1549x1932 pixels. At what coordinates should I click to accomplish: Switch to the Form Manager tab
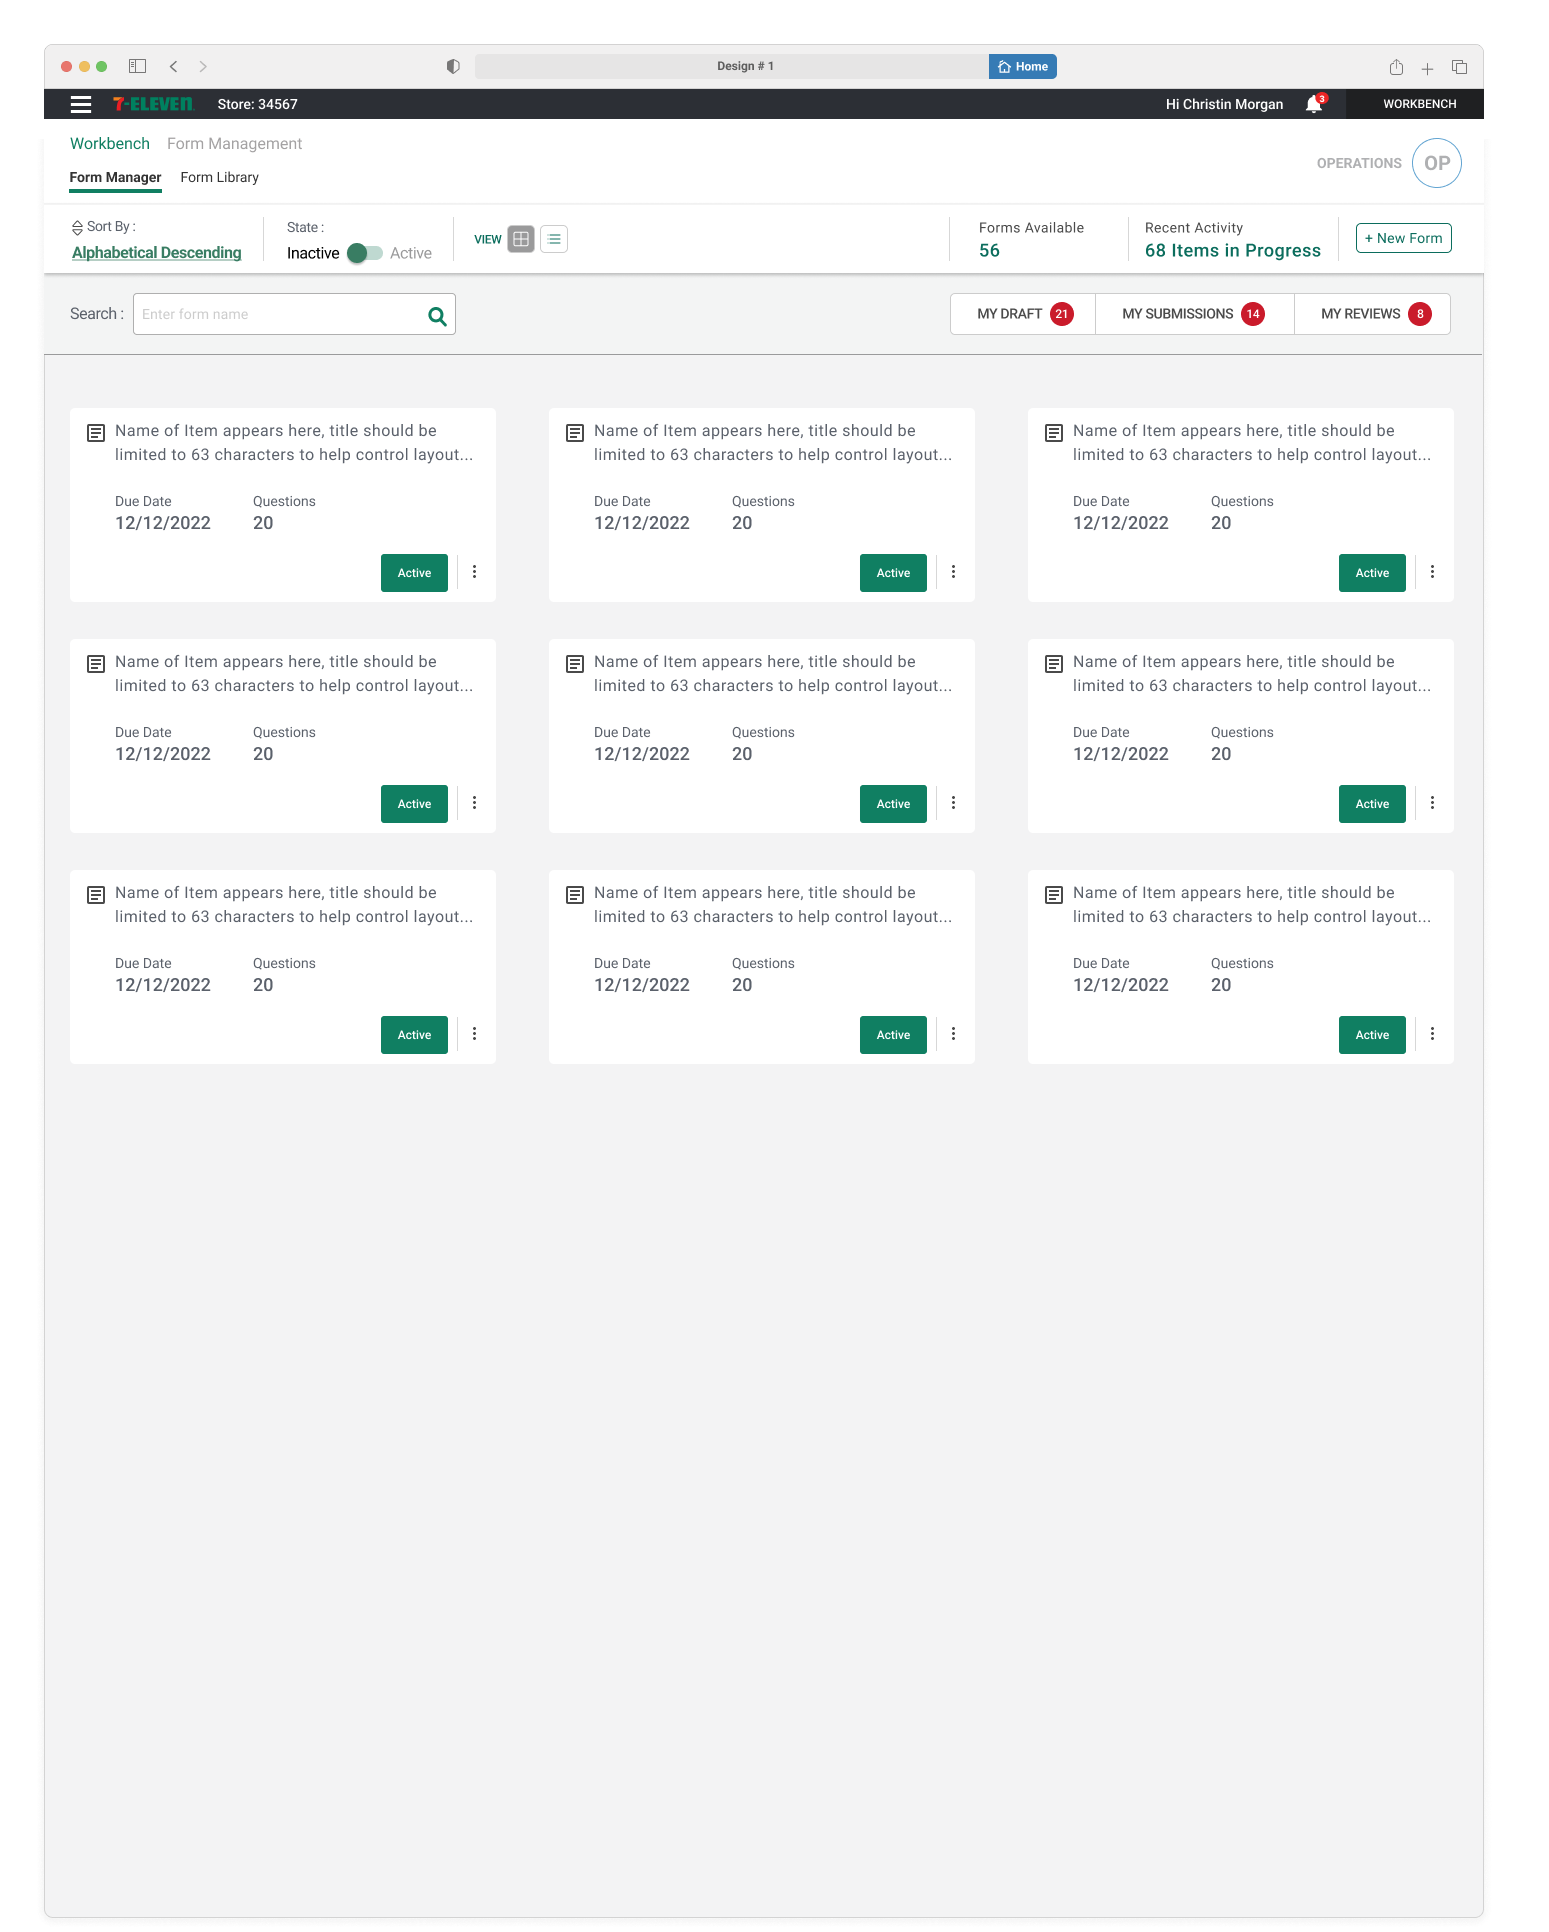[x=115, y=178]
